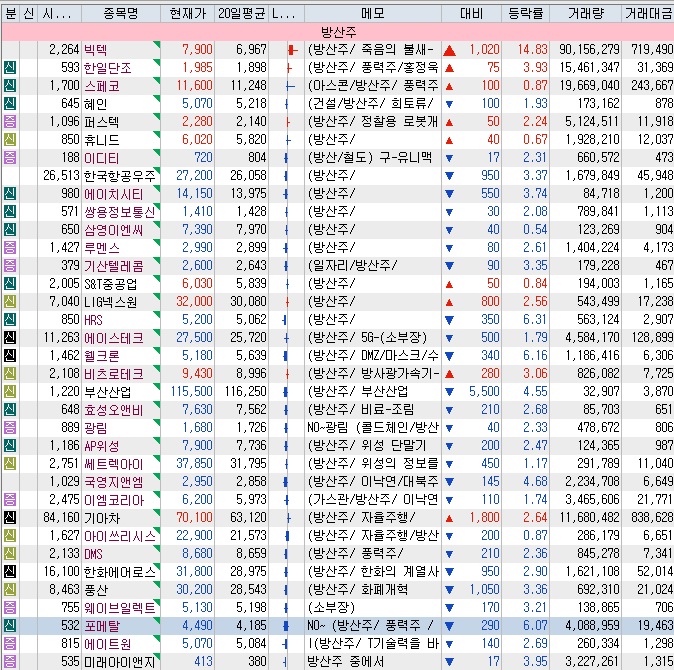
Task: Click the 신 badge beside 스페코
Action: click(10, 86)
